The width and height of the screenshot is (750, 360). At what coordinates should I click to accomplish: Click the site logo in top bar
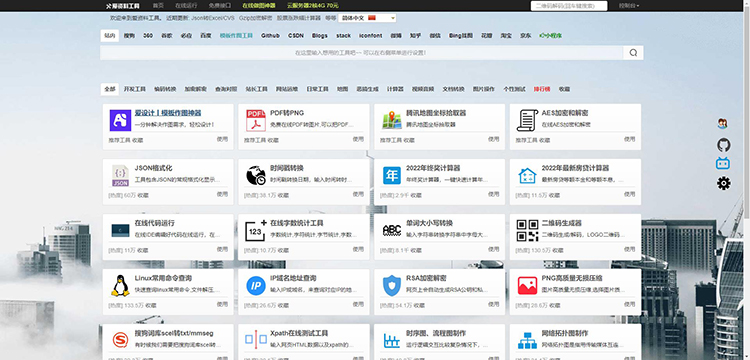(122, 6)
